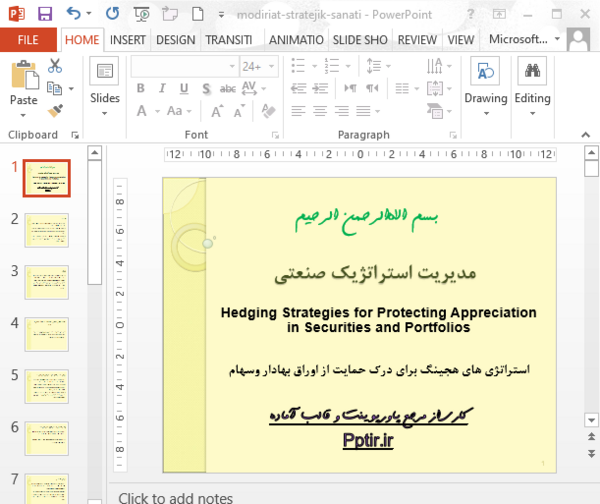Open the Font dialog launcher
The image size is (600, 504).
click(x=275, y=135)
